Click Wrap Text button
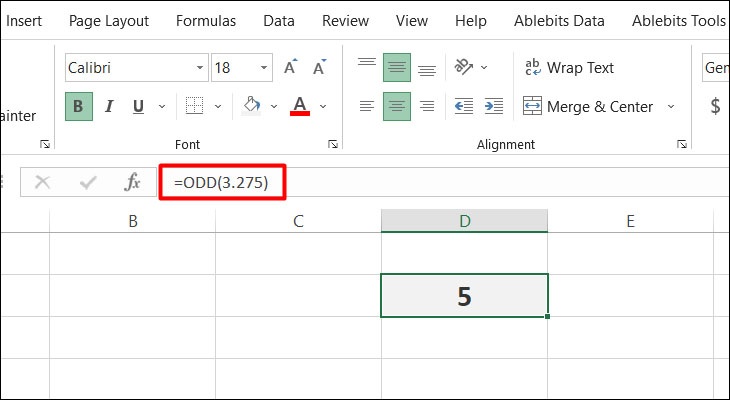 [x=569, y=68]
